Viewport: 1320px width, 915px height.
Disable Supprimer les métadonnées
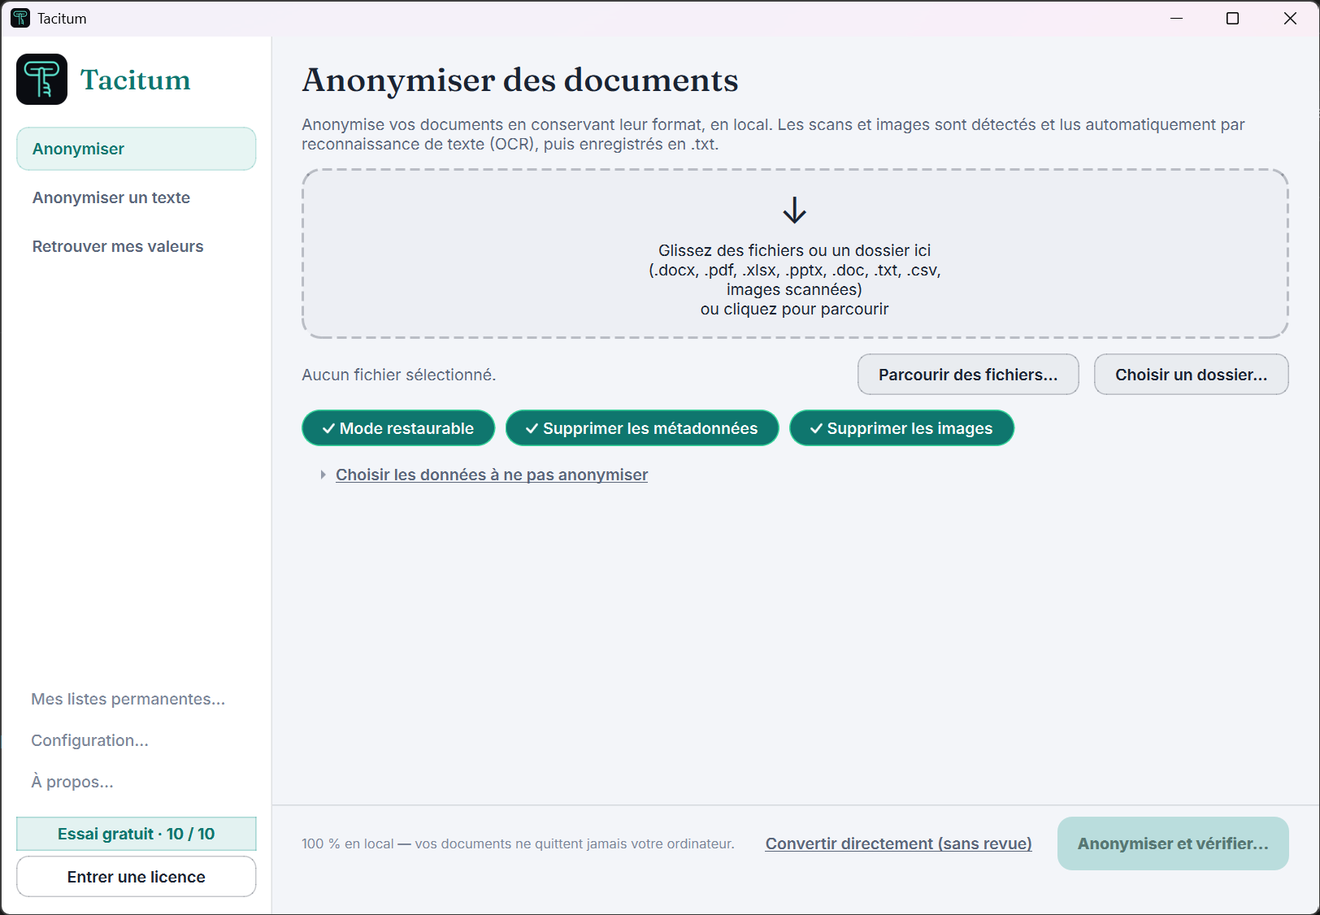pyautogui.click(x=642, y=428)
